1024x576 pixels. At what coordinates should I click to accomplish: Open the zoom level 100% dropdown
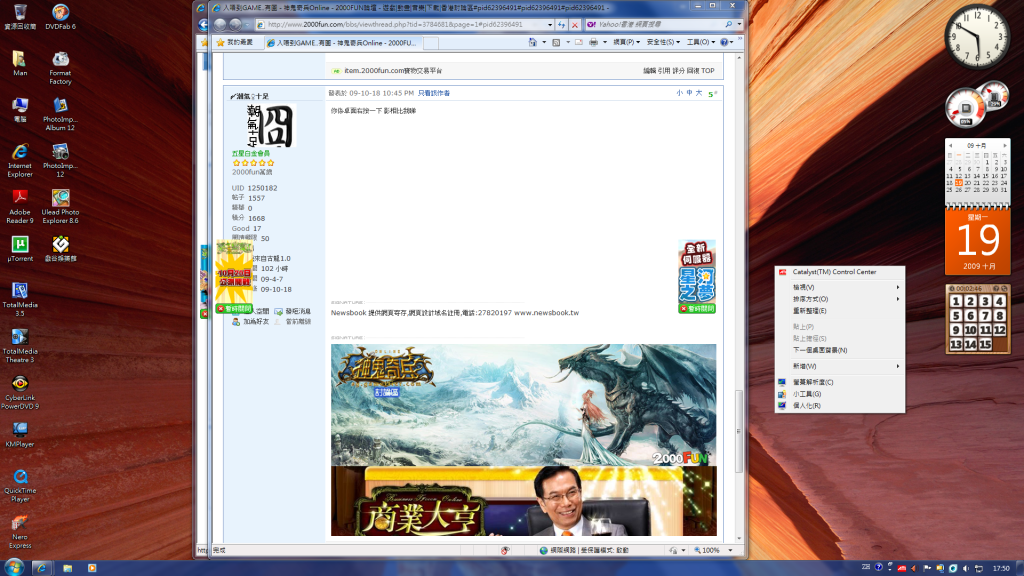pos(730,551)
